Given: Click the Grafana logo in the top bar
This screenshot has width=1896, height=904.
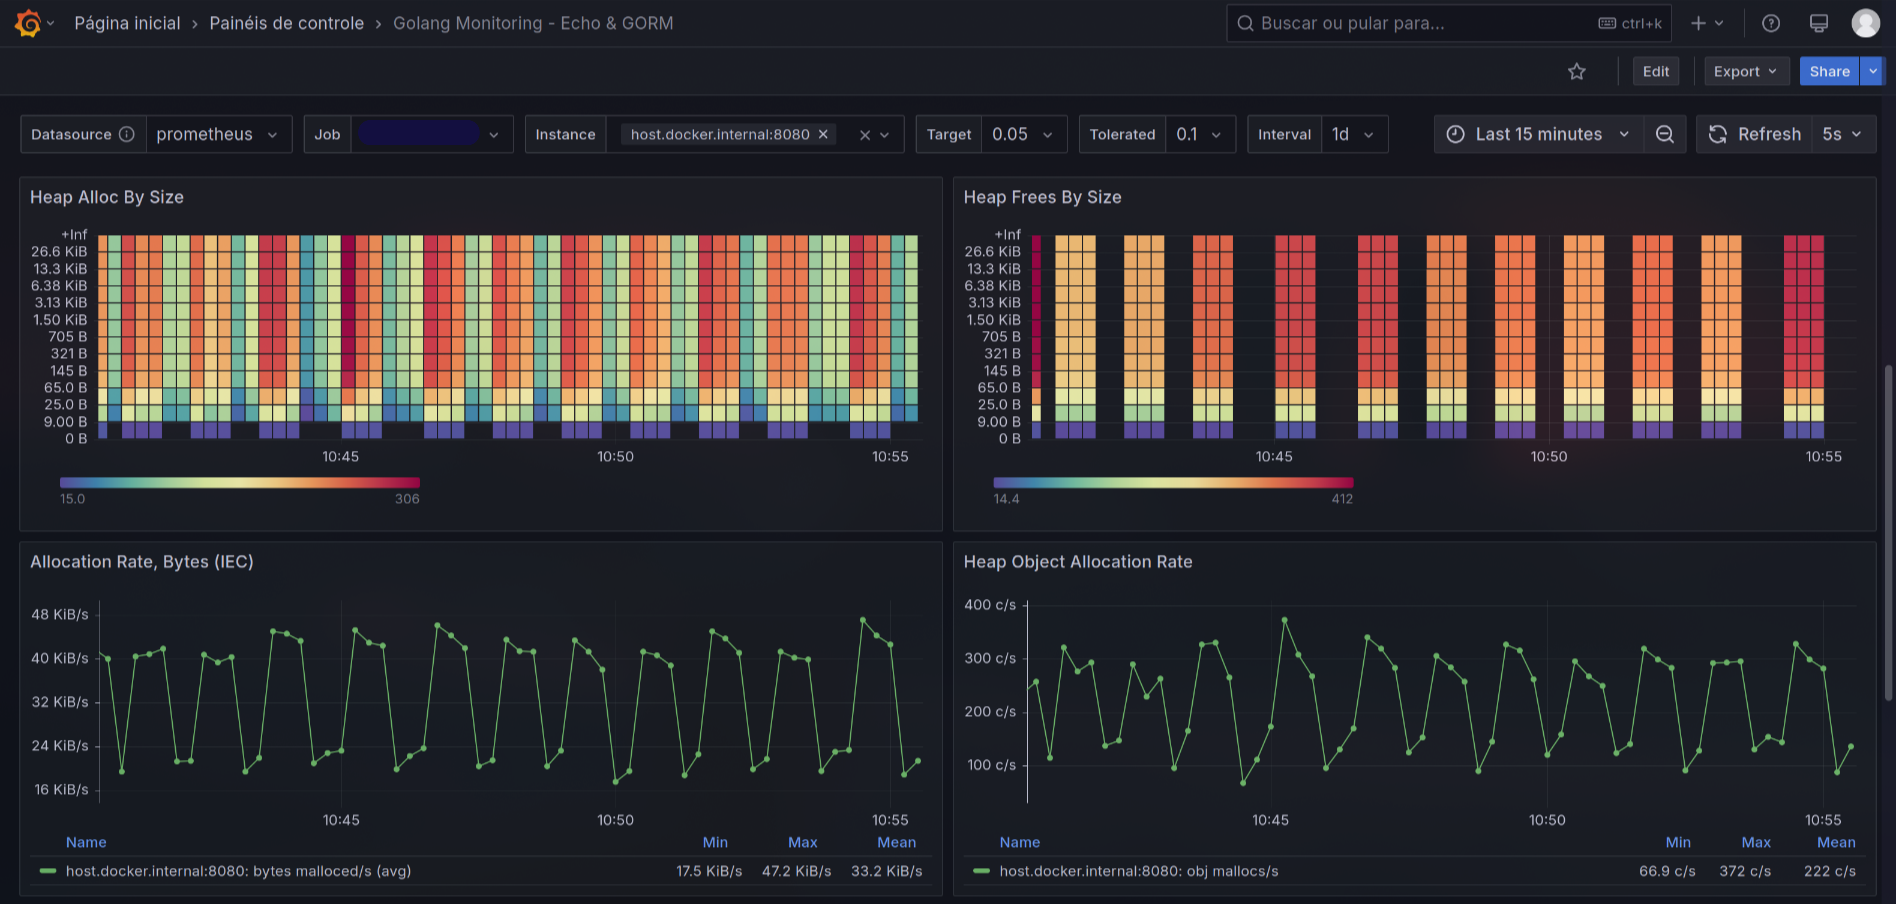Looking at the screenshot, I should pos(28,23).
